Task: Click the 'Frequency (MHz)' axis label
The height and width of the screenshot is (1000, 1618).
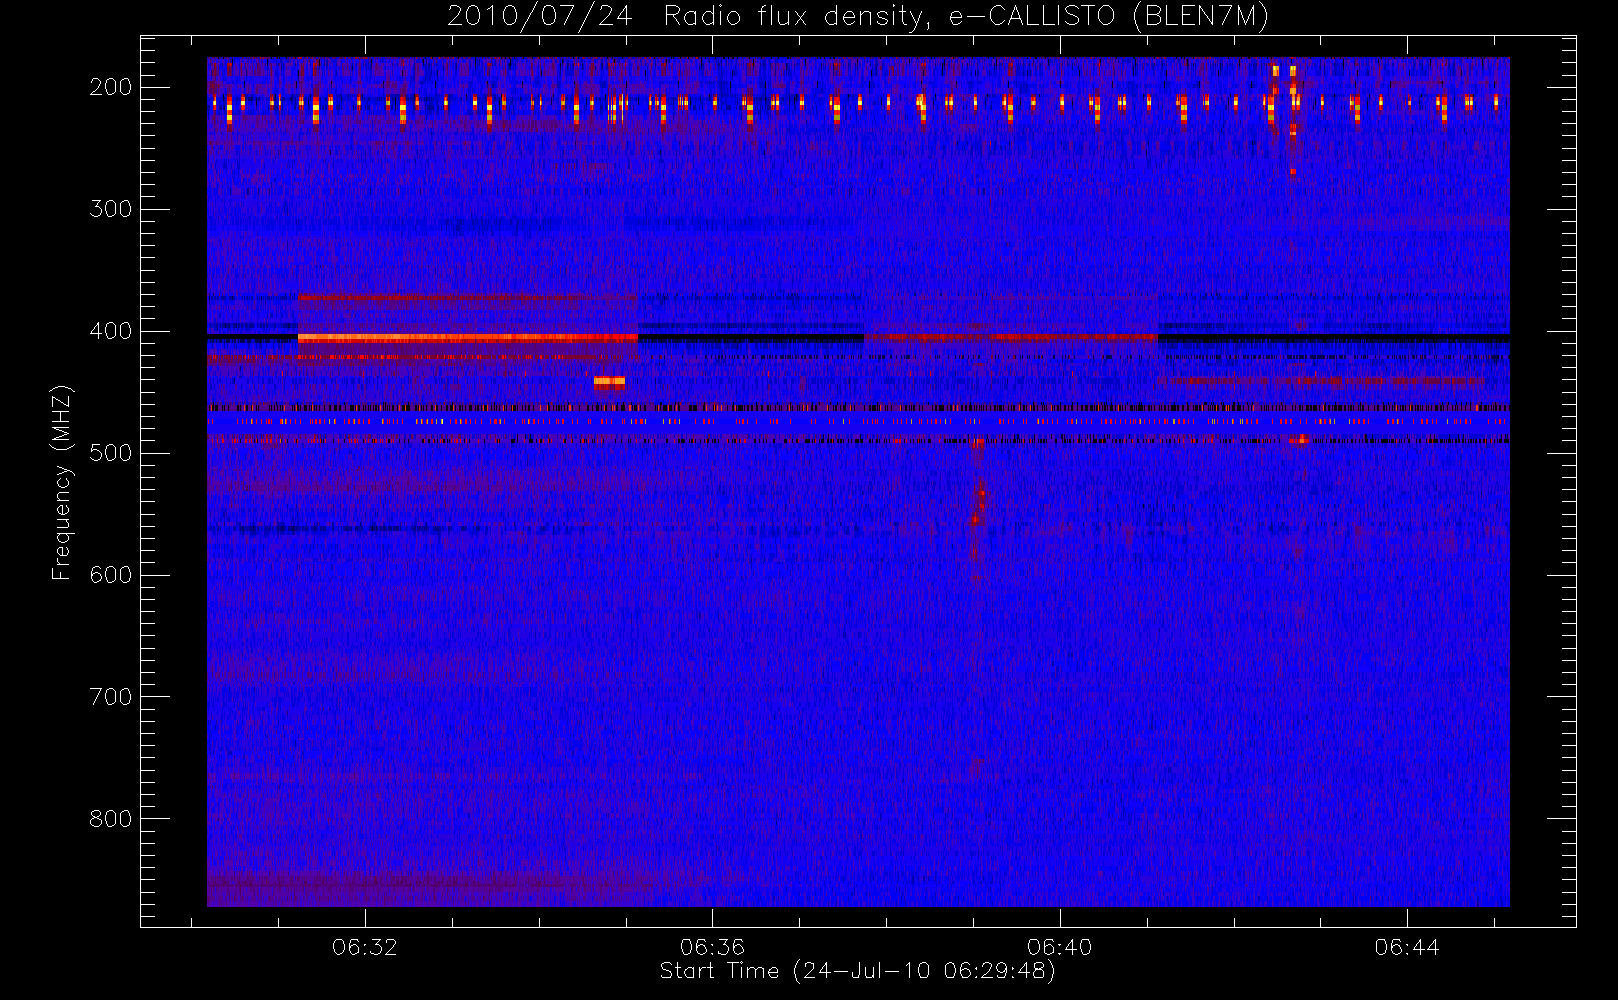Action: tap(62, 482)
